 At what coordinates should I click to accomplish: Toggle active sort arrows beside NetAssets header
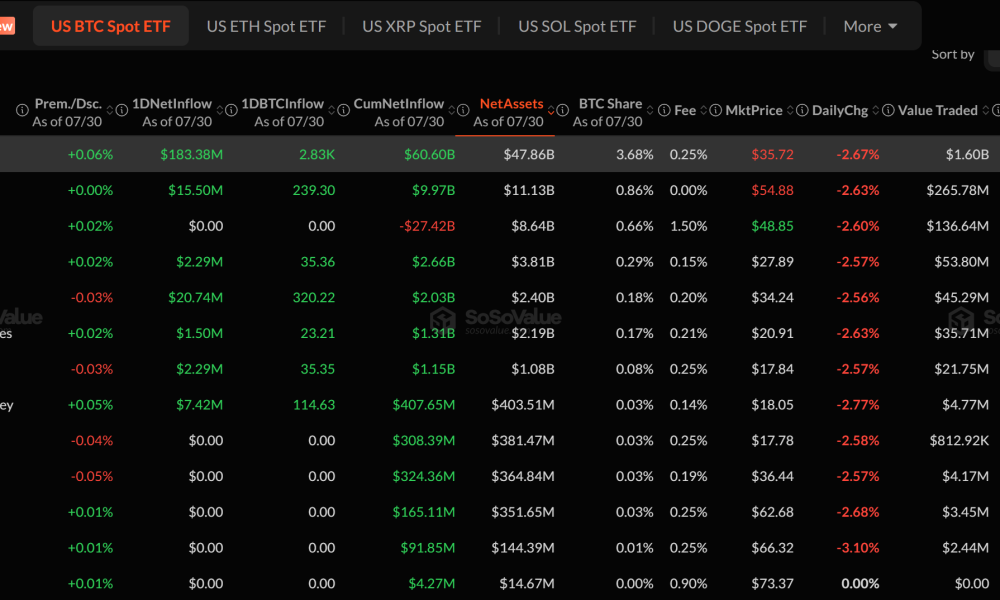coord(551,110)
